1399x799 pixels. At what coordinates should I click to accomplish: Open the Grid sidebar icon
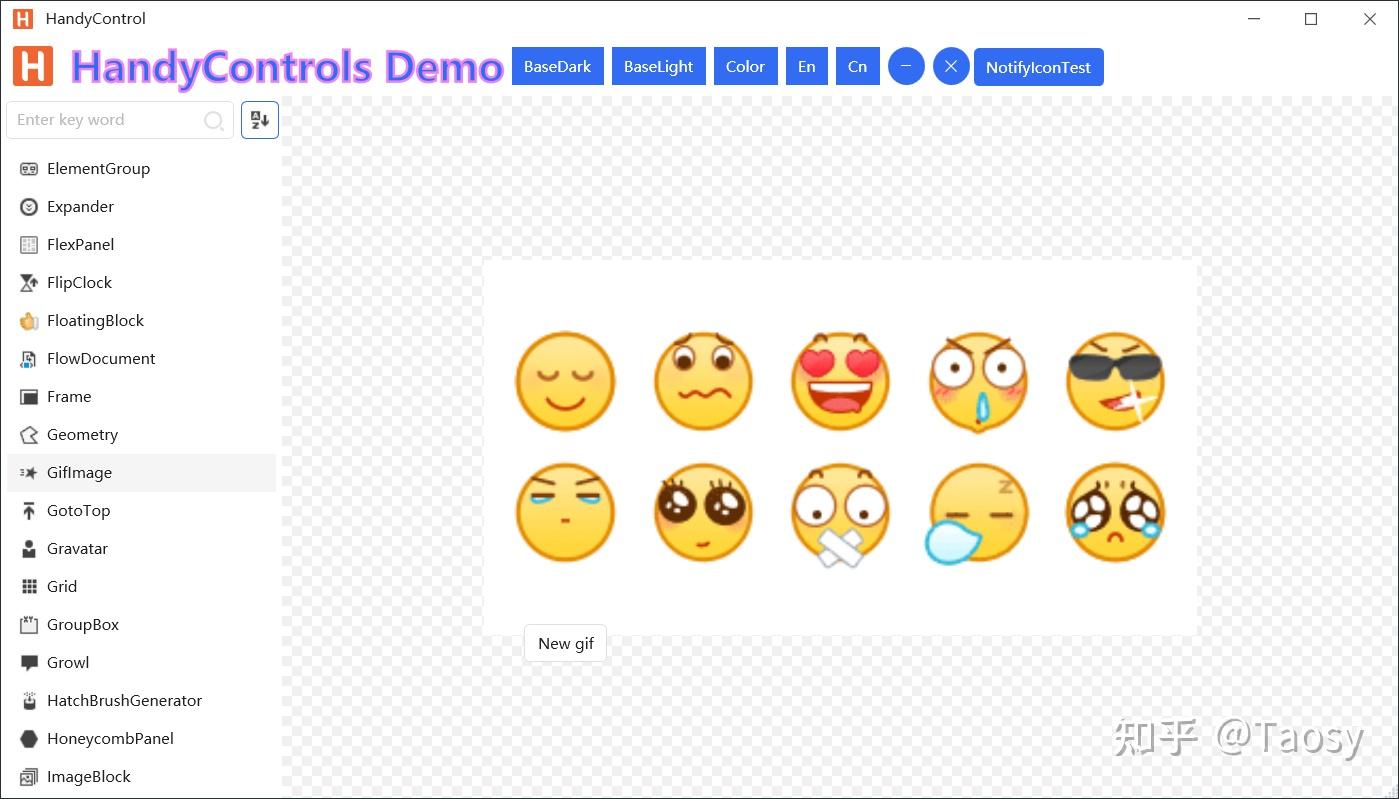click(29, 587)
